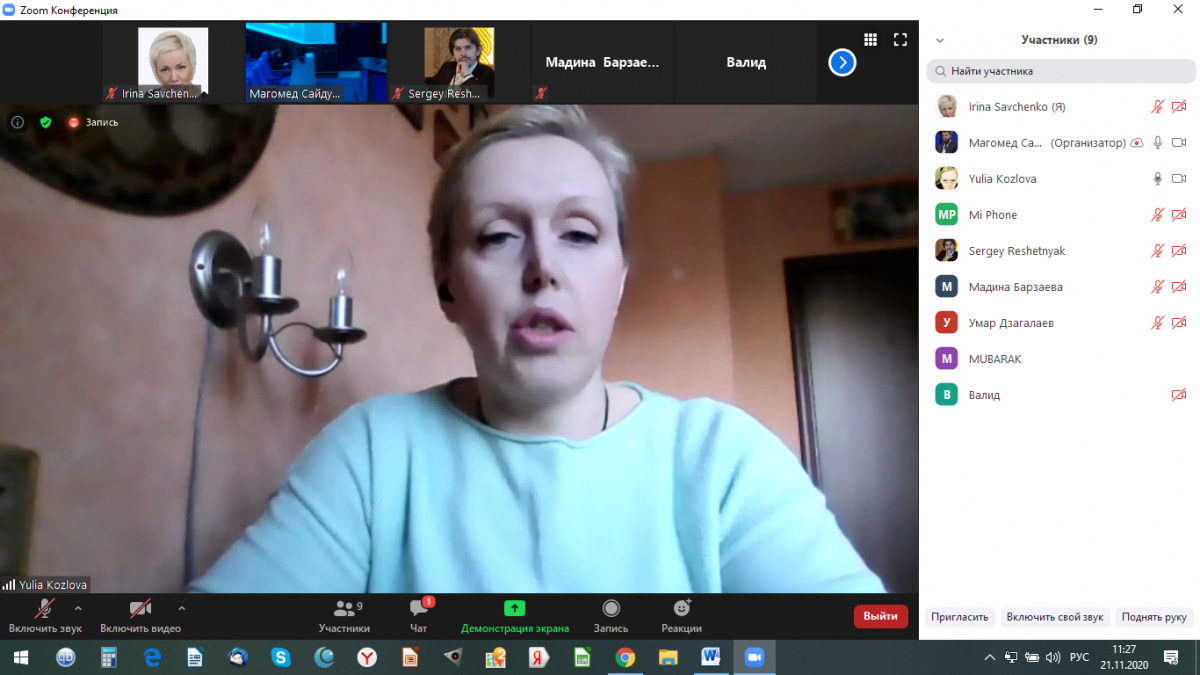The height and width of the screenshot is (675, 1200).
Task: Collapse the Участники (9) panel chevron
Action: pos(939,41)
